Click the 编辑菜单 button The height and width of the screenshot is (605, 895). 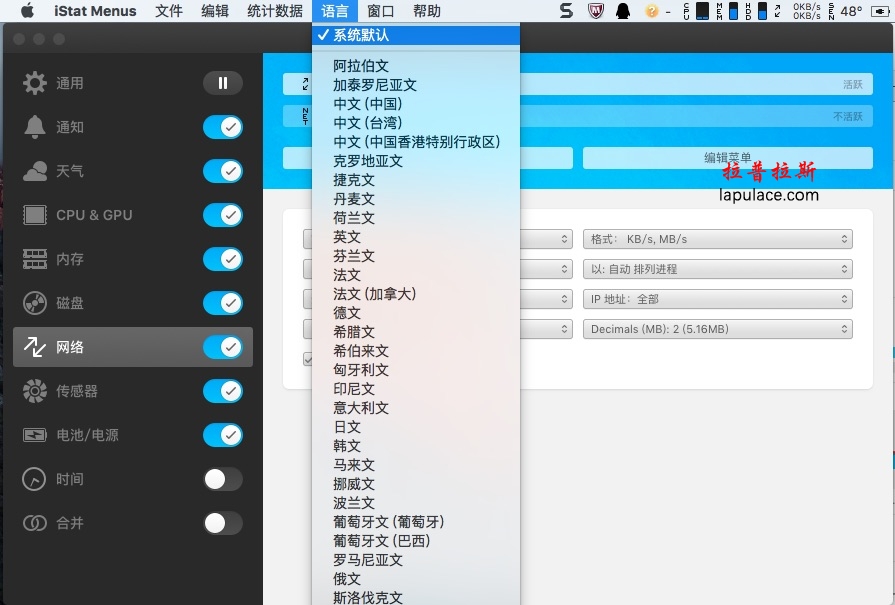(x=728, y=158)
